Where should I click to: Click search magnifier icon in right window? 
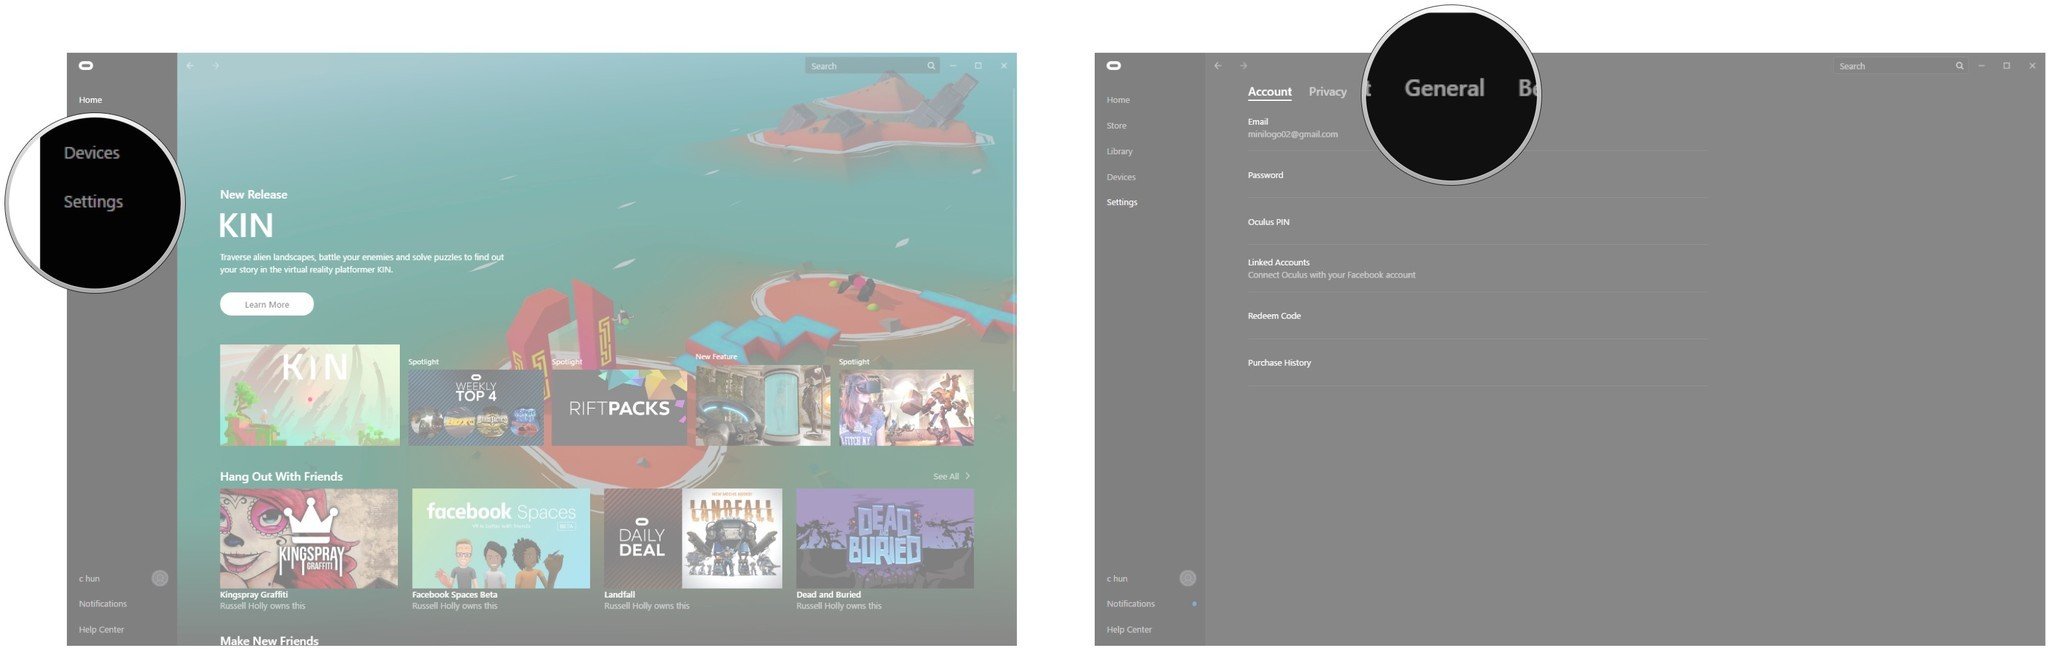tap(1959, 66)
